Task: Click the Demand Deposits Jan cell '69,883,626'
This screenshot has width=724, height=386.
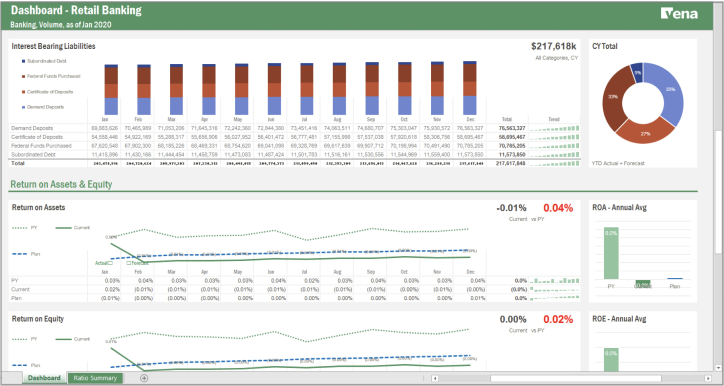Action: (x=104, y=128)
